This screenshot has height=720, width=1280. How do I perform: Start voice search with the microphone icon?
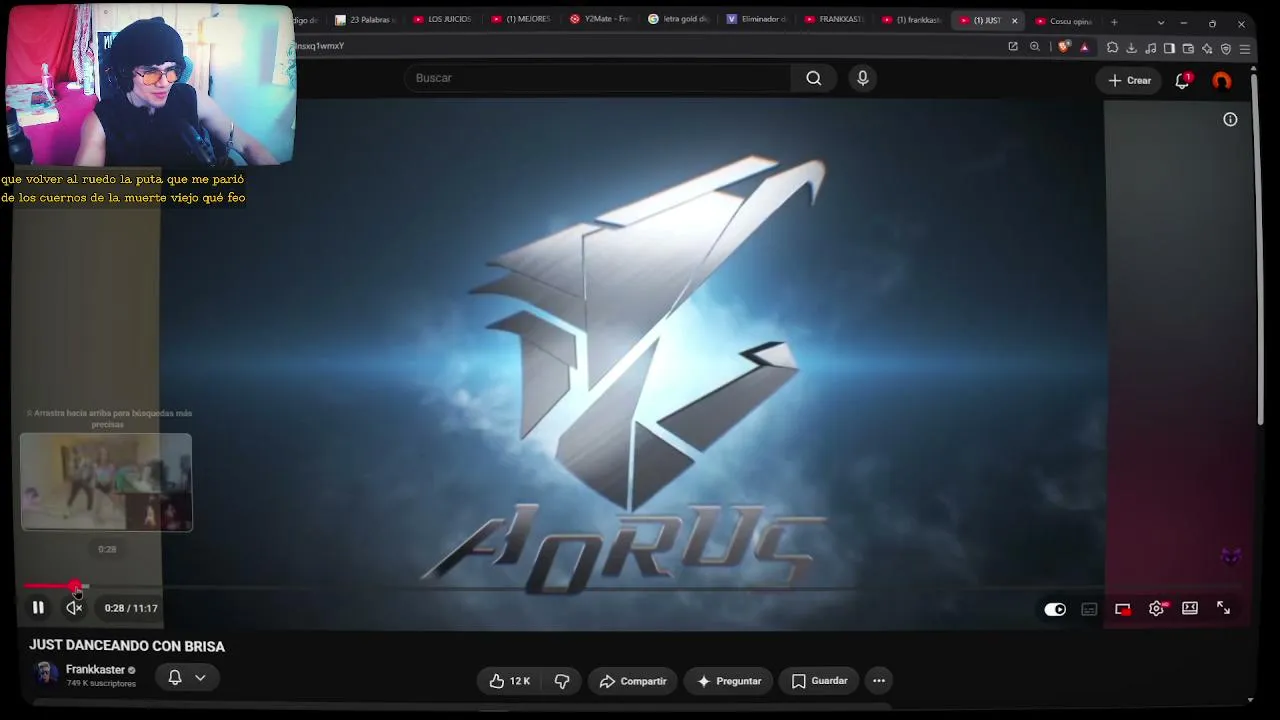point(863,78)
